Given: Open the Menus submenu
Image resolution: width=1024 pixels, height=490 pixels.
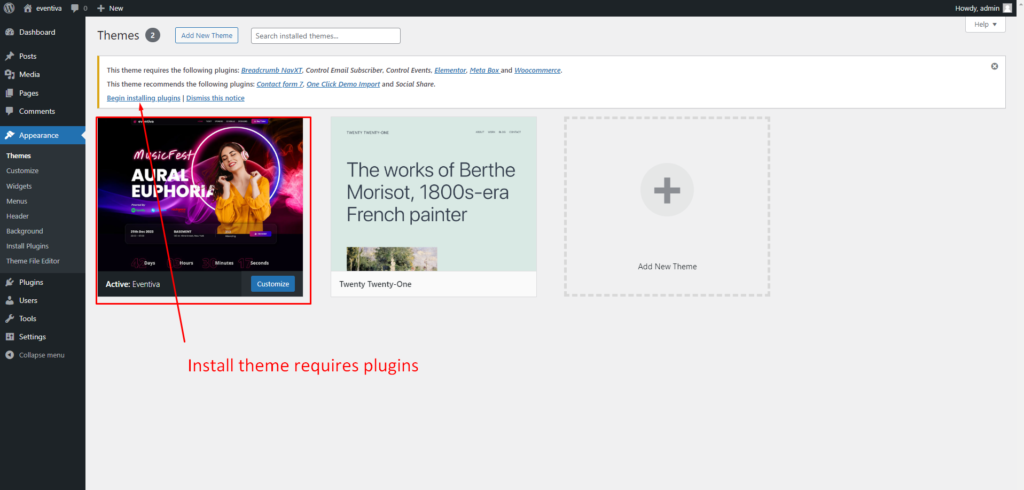Looking at the screenshot, I should click(x=17, y=201).
